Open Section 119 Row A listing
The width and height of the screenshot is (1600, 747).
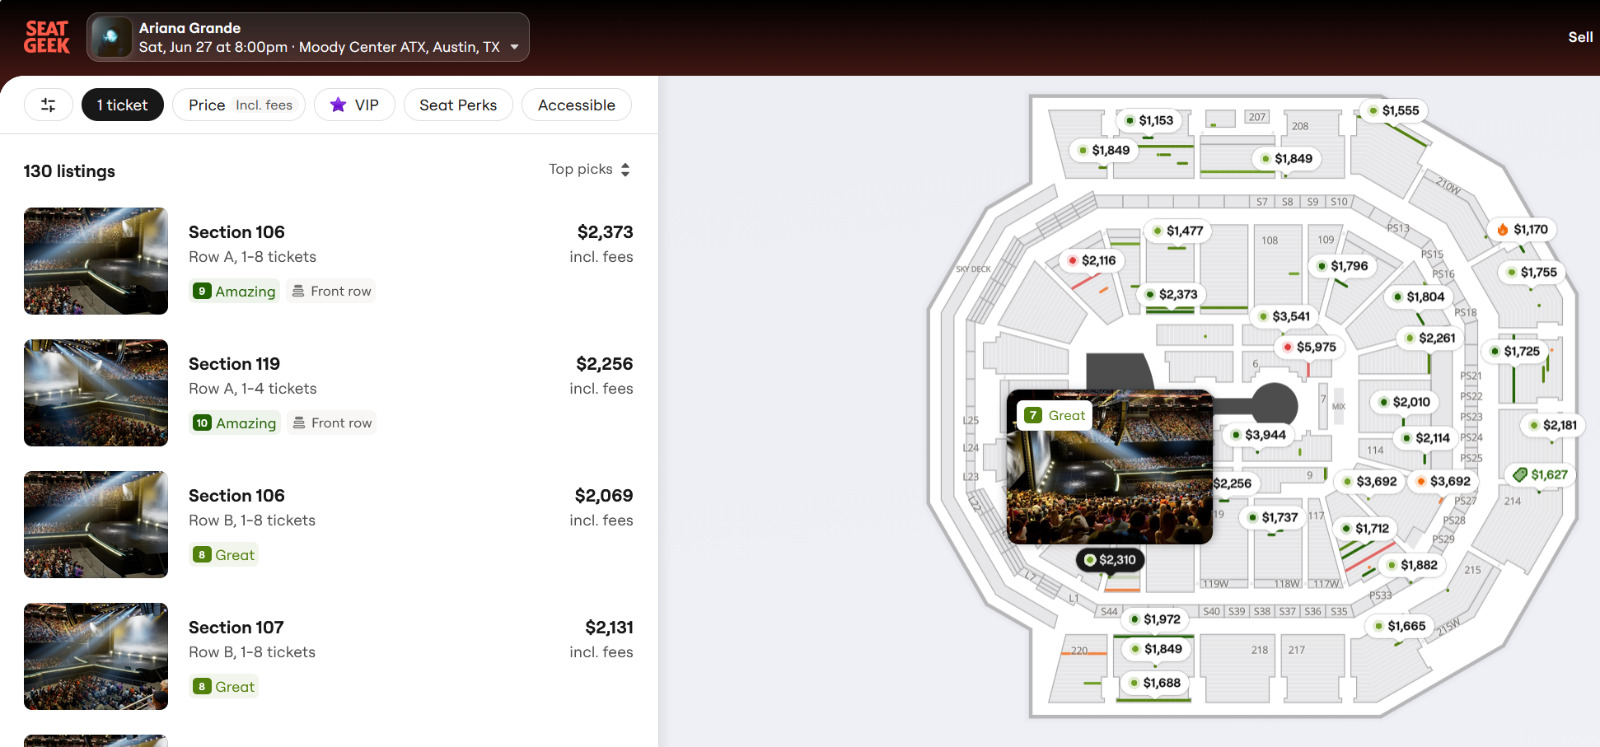point(329,393)
